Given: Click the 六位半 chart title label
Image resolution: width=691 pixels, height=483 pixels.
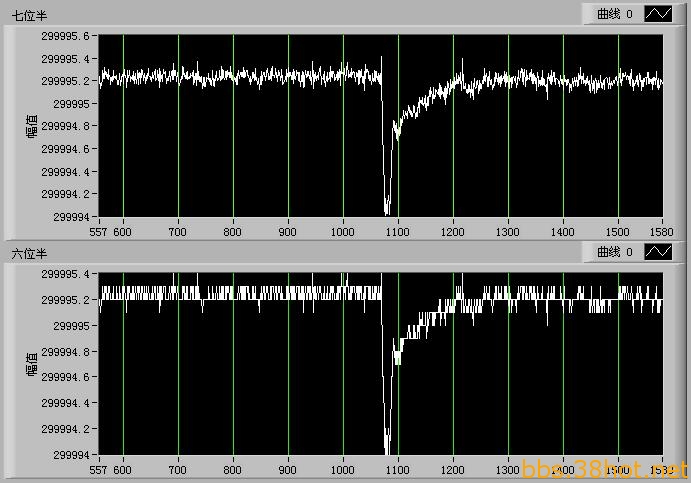Looking at the screenshot, I should [x=29, y=254].
